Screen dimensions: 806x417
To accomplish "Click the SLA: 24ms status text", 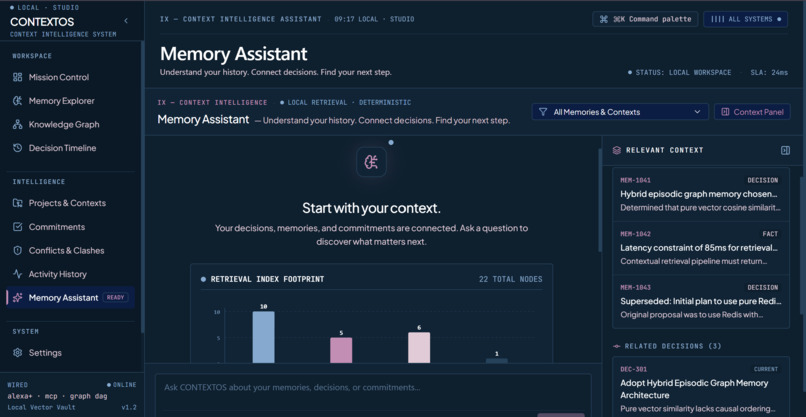I will coord(769,72).
